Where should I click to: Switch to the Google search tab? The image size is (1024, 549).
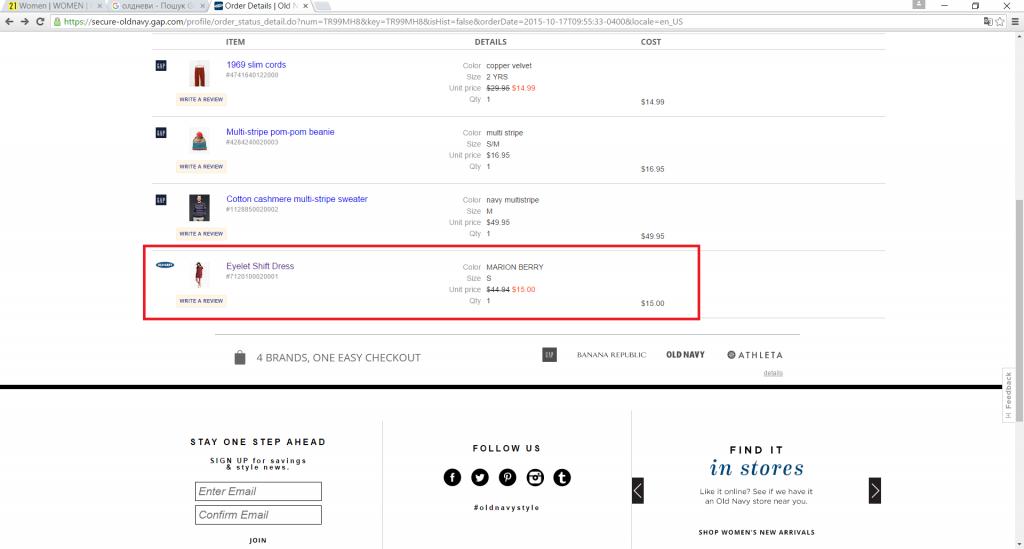[155, 6]
